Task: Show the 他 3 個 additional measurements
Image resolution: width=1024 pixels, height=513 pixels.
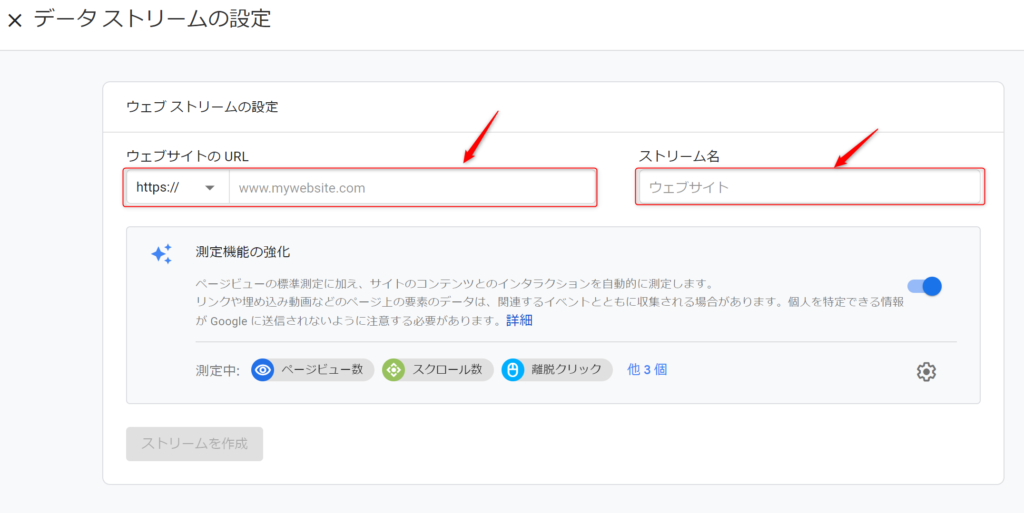Action: (647, 369)
